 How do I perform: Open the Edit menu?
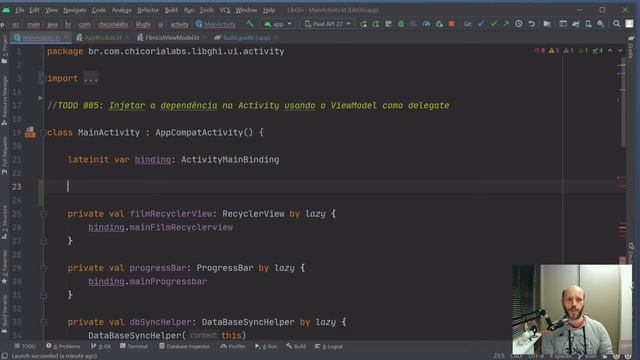point(35,10)
